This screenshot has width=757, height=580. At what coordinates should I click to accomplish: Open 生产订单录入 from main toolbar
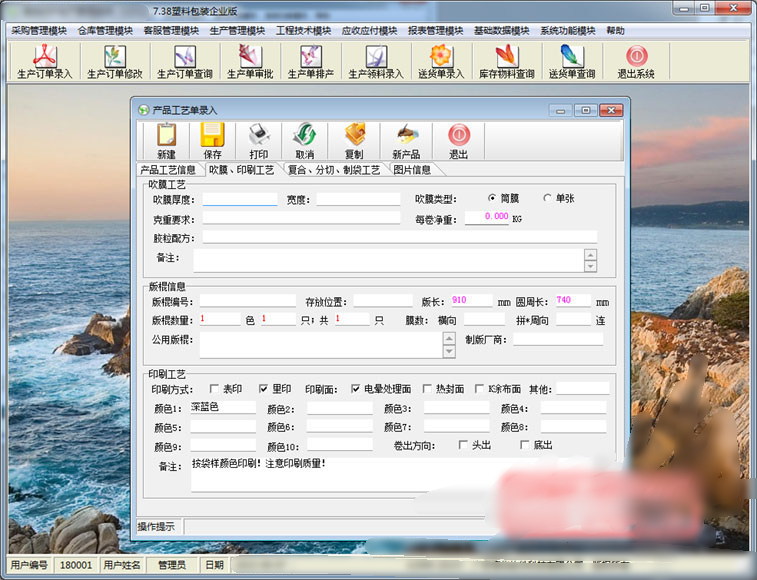point(44,61)
